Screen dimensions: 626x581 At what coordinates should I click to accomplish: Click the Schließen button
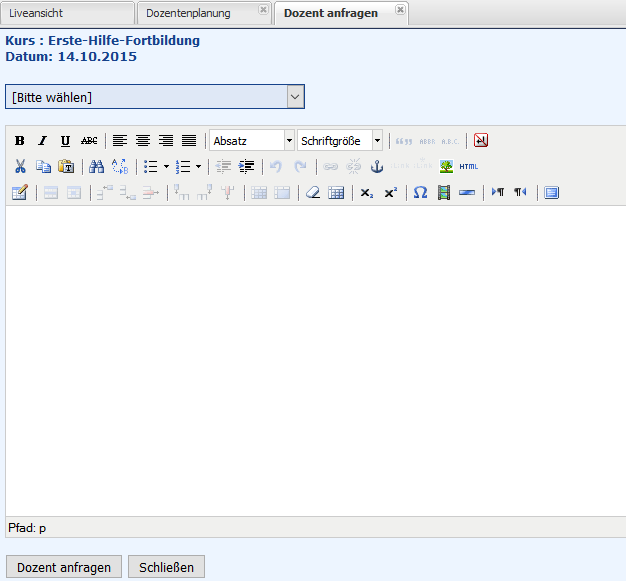[166, 567]
